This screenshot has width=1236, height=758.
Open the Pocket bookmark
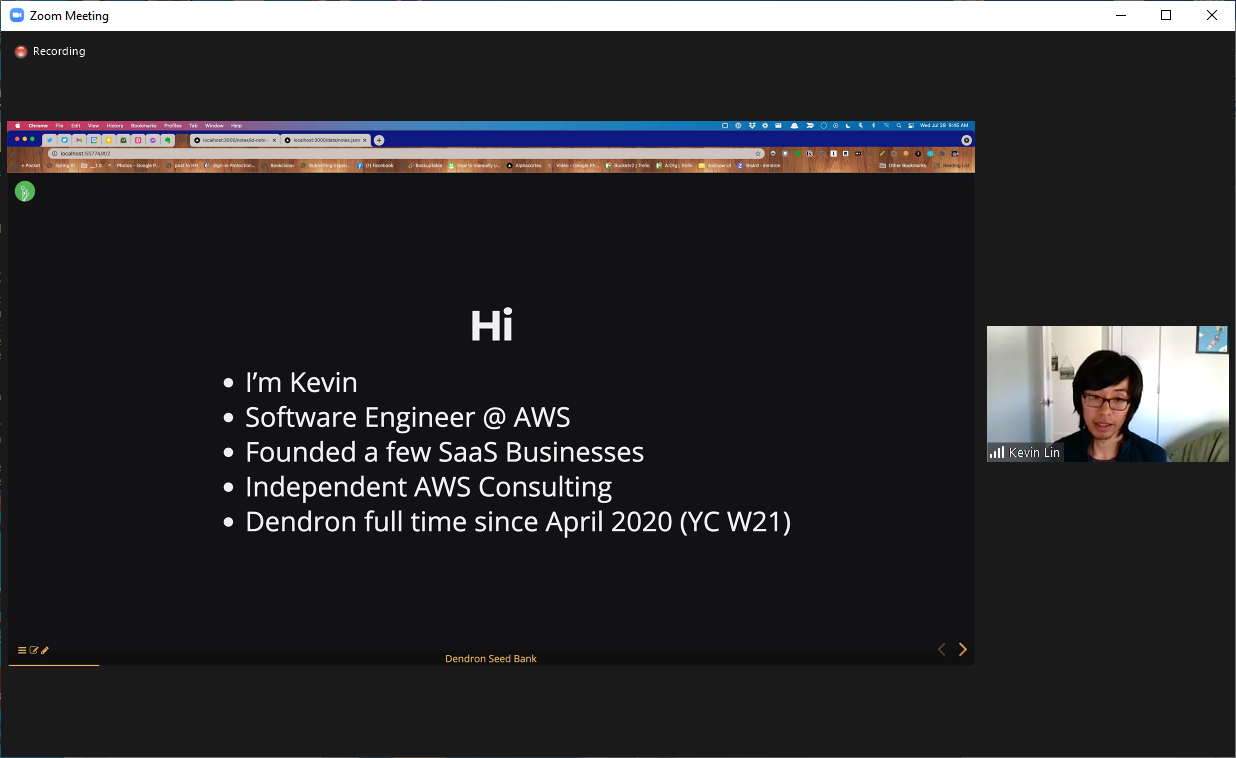click(28, 165)
